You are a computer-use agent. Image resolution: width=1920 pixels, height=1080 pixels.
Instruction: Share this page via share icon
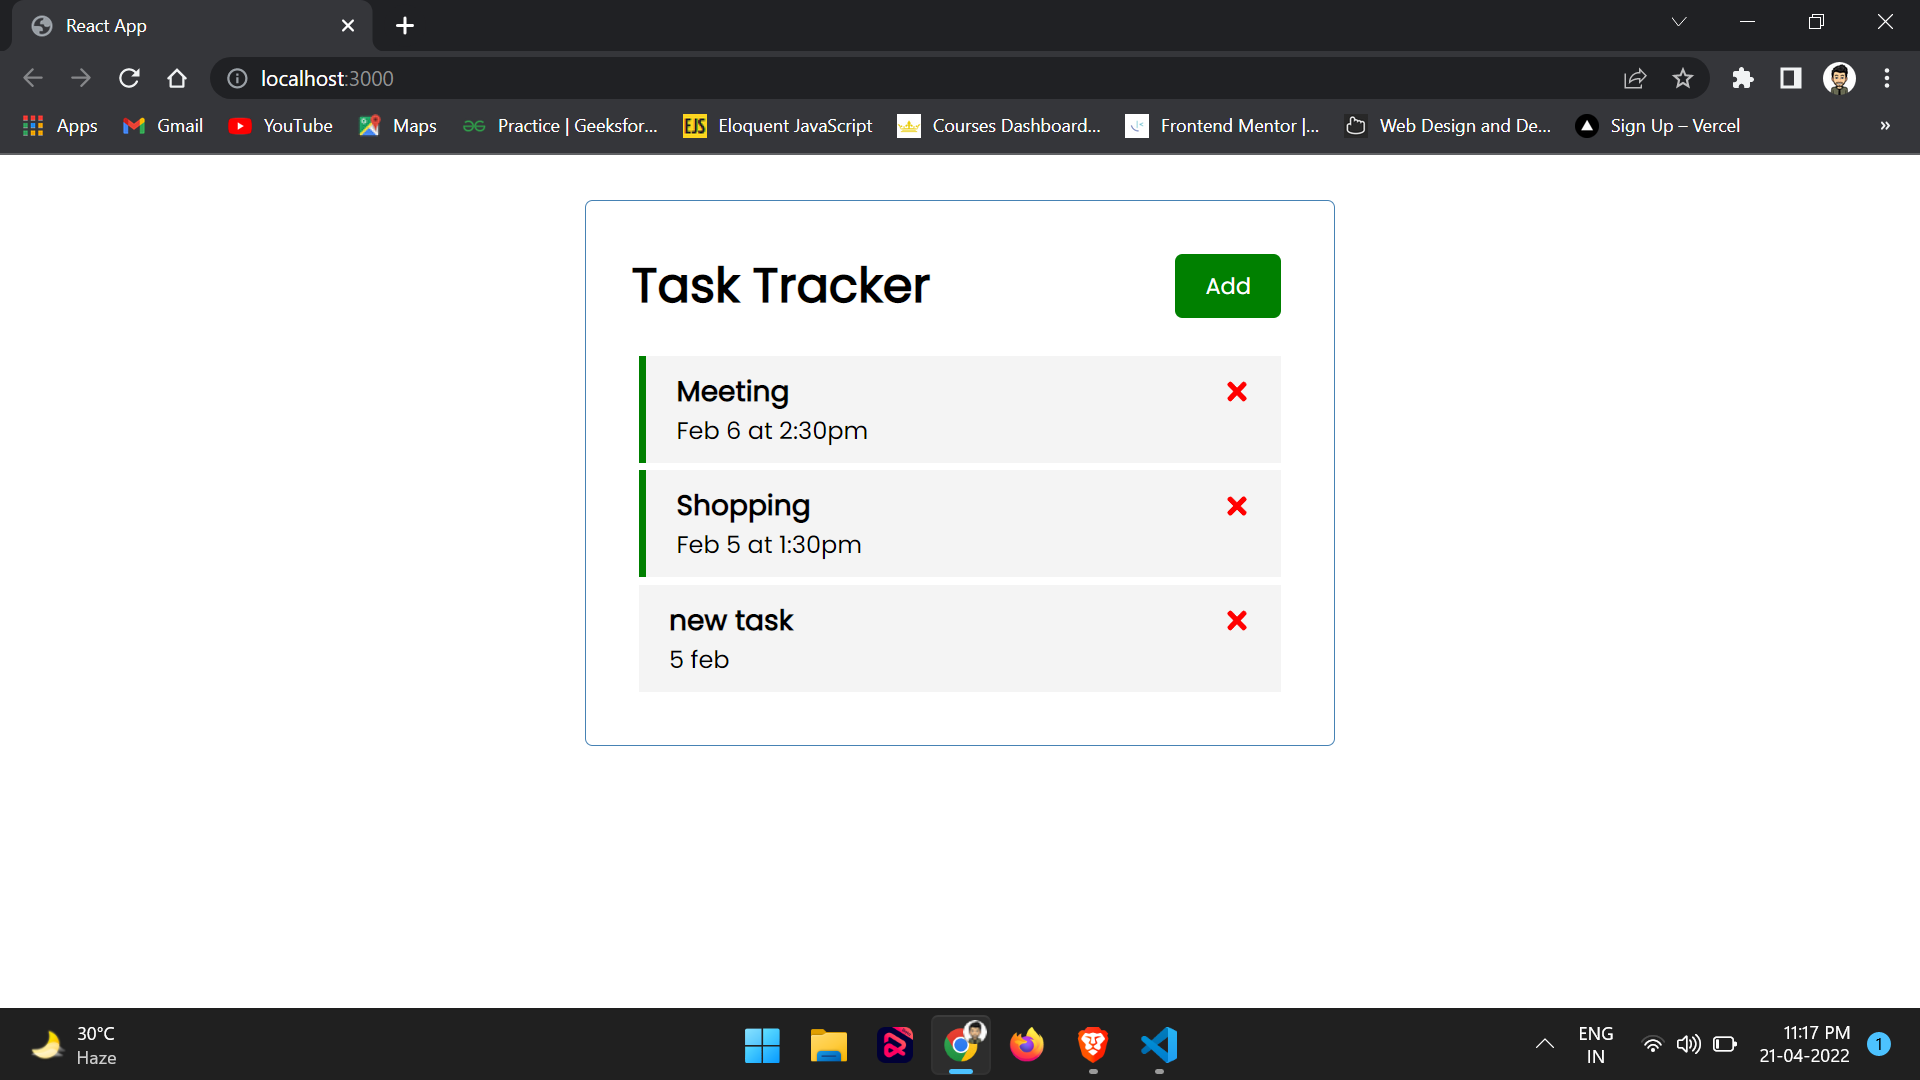point(1635,78)
